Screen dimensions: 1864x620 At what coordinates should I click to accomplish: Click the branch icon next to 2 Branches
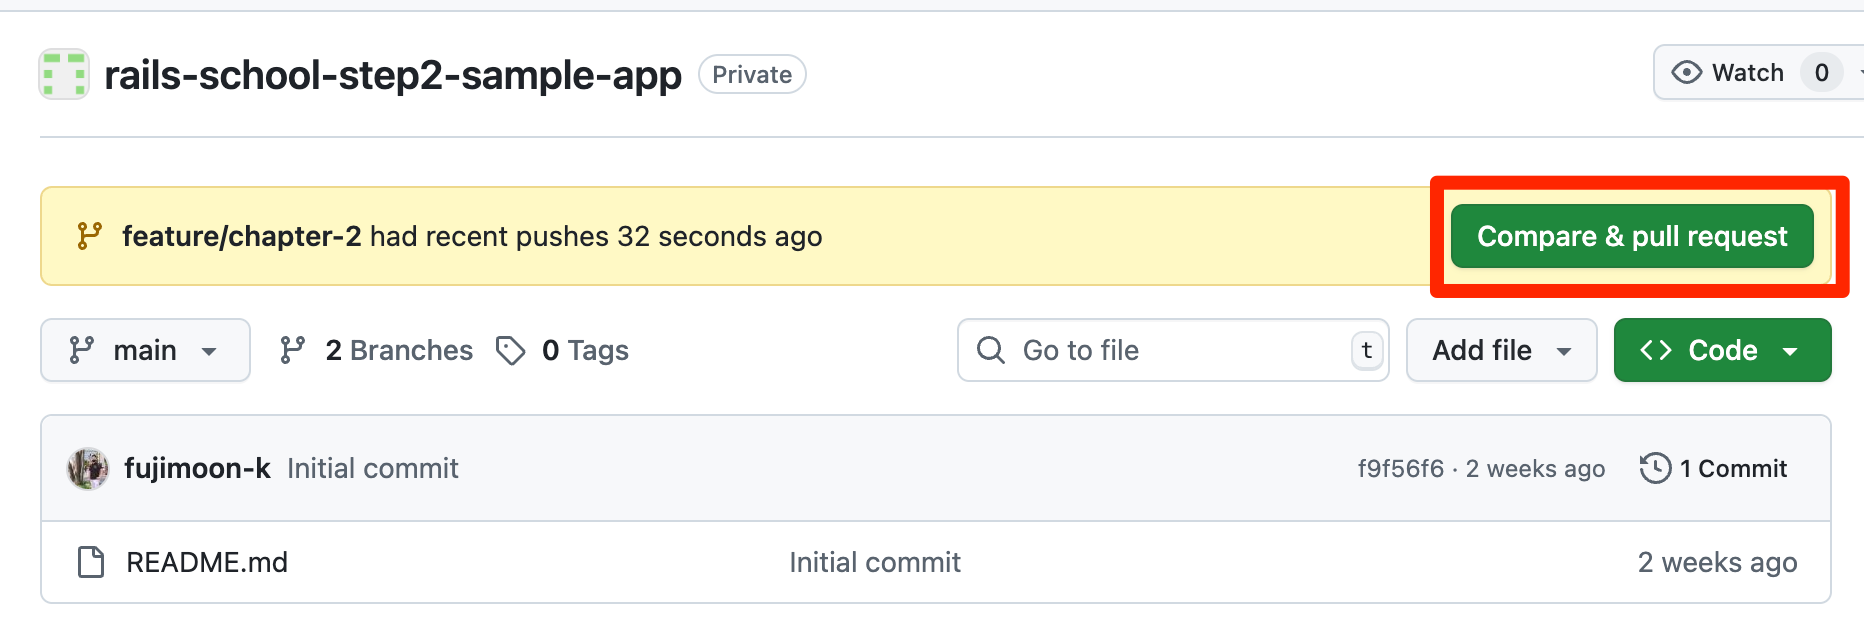(x=291, y=350)
